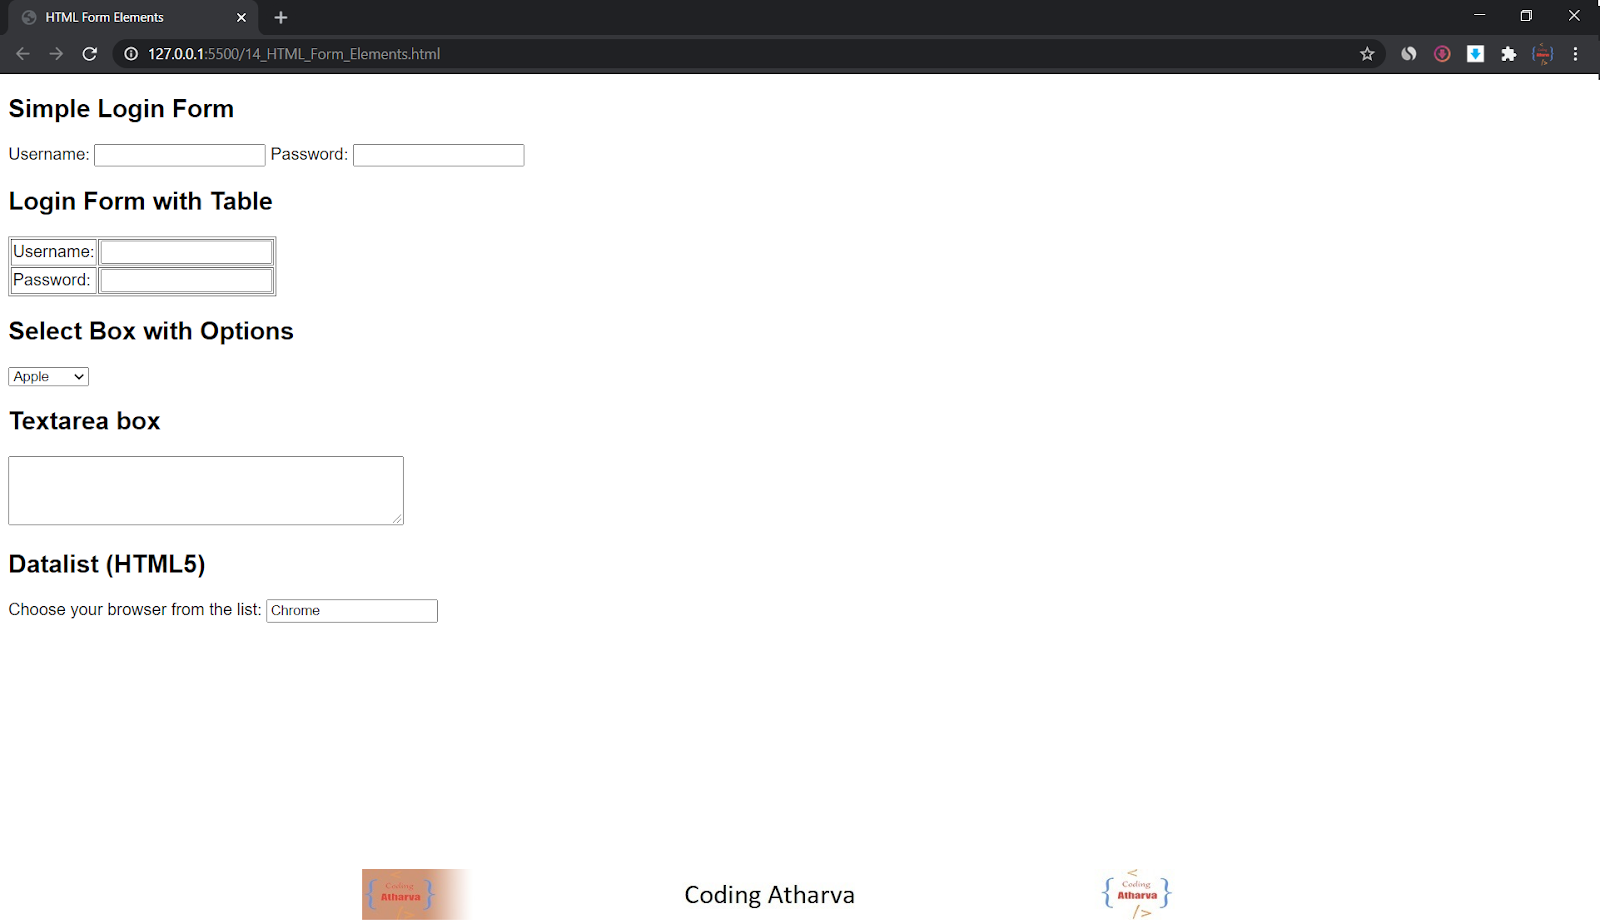This screenshot has width=1600, height=924.
Task: Open site information via the circle-i icon
Action: tap(130, 54)
